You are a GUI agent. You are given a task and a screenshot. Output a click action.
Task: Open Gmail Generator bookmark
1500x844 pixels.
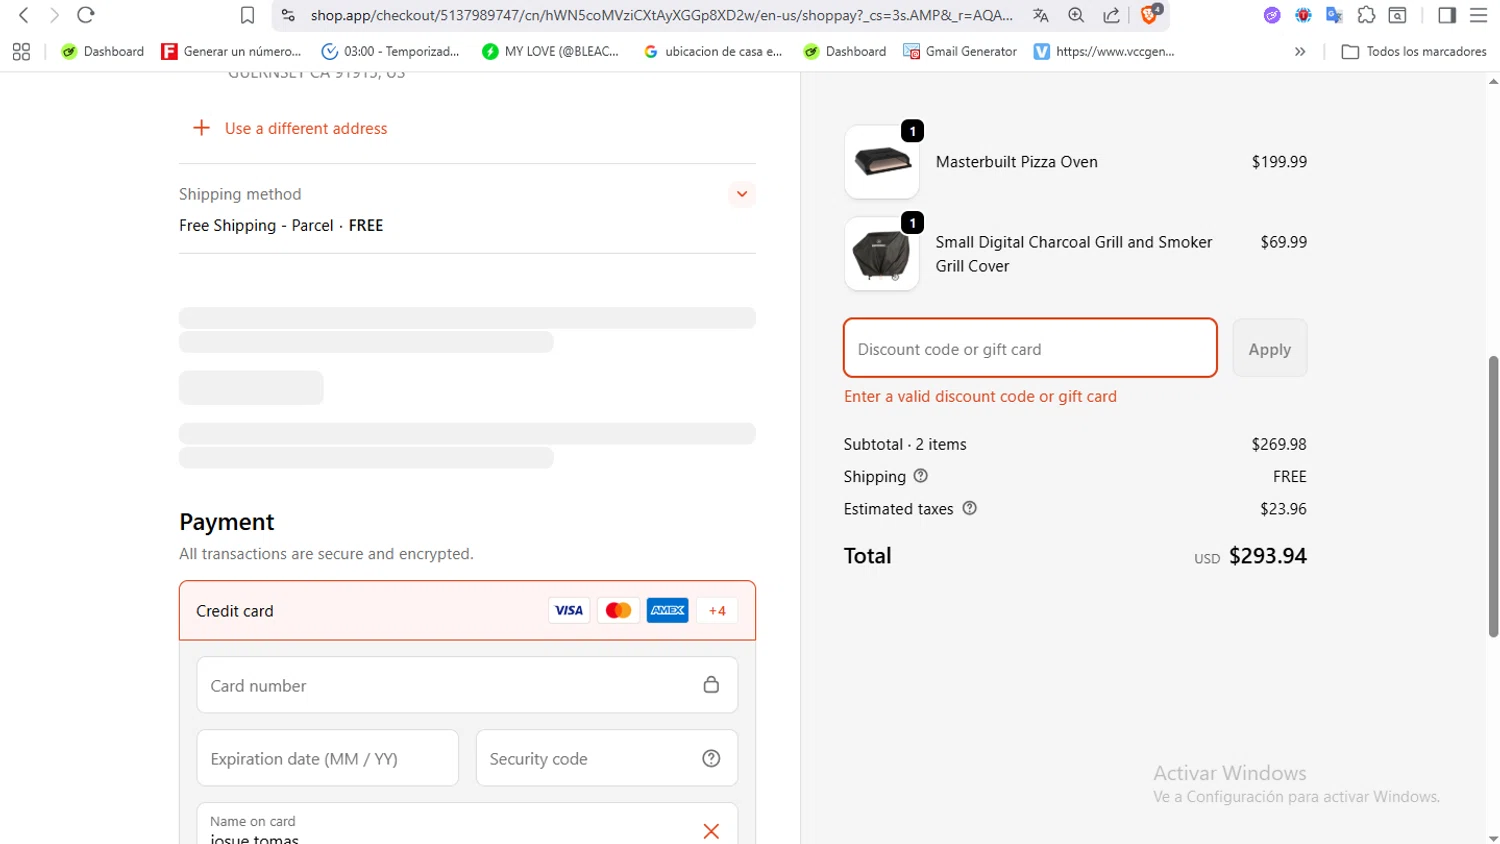[x=960, y=52]
